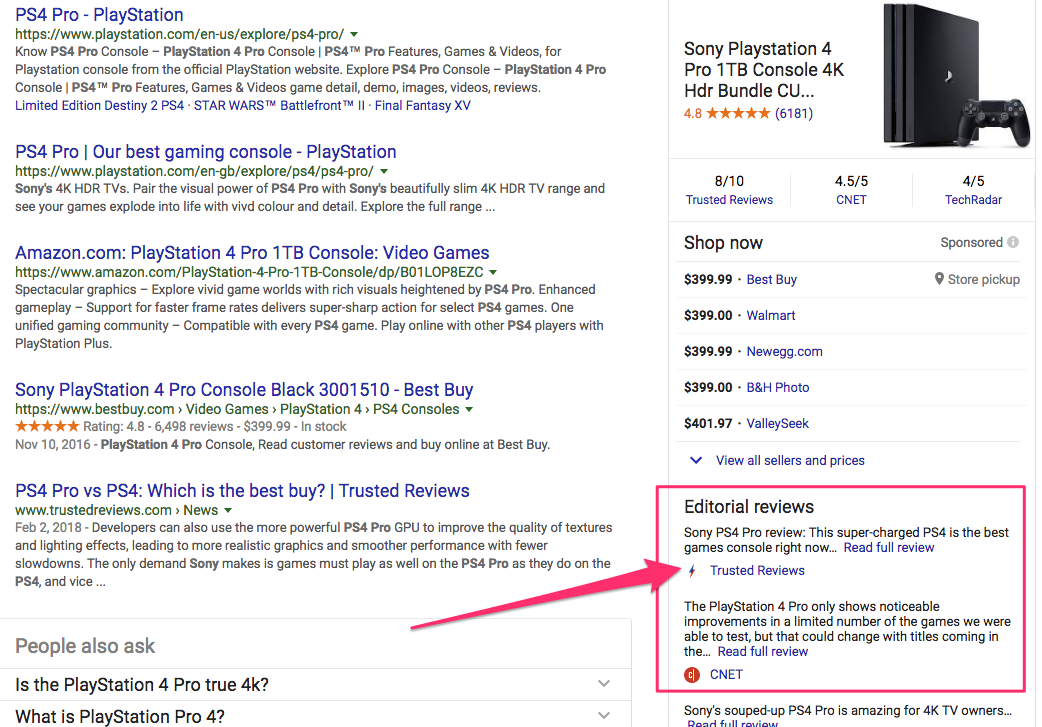Open TechRadar 4/5 score link
The width and height of the screenshot is (1042, 727).
click(974, 200)
